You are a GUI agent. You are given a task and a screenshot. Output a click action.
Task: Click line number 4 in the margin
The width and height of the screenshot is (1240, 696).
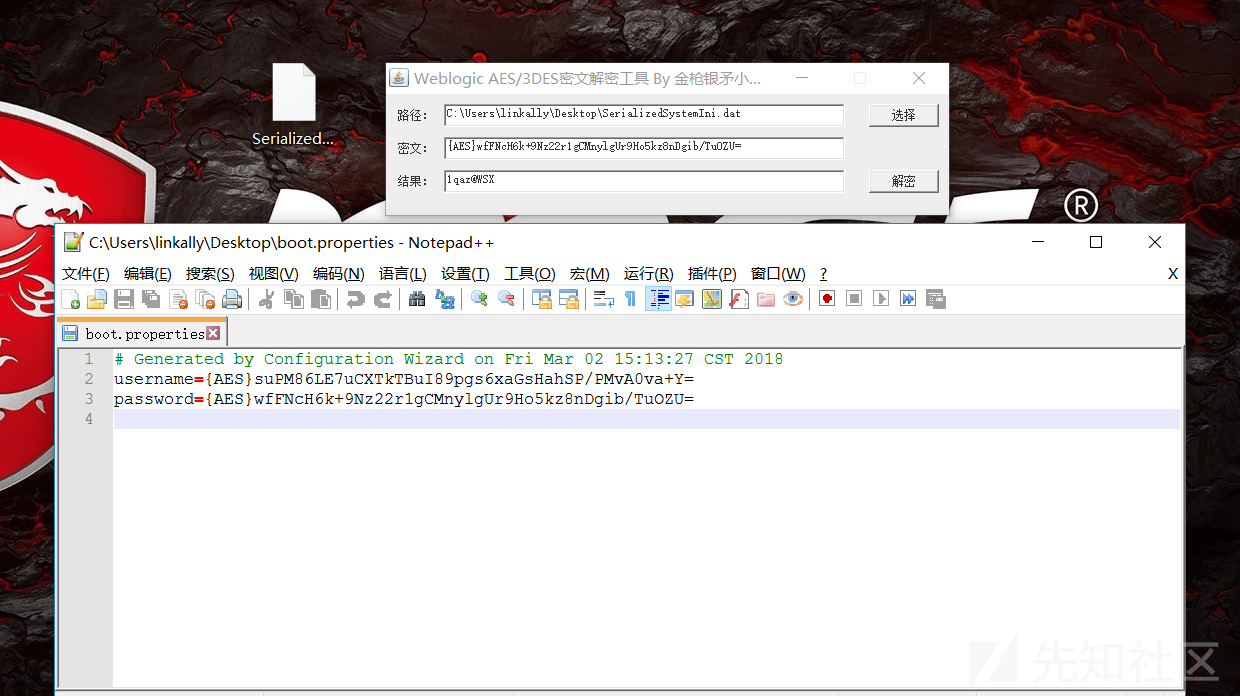[x=89, y=419]
